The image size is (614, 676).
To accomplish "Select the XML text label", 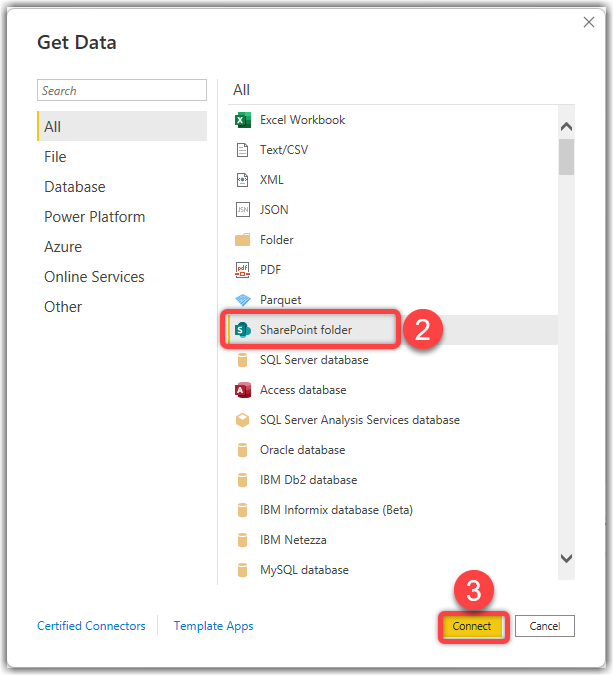I will click(272, 180).
